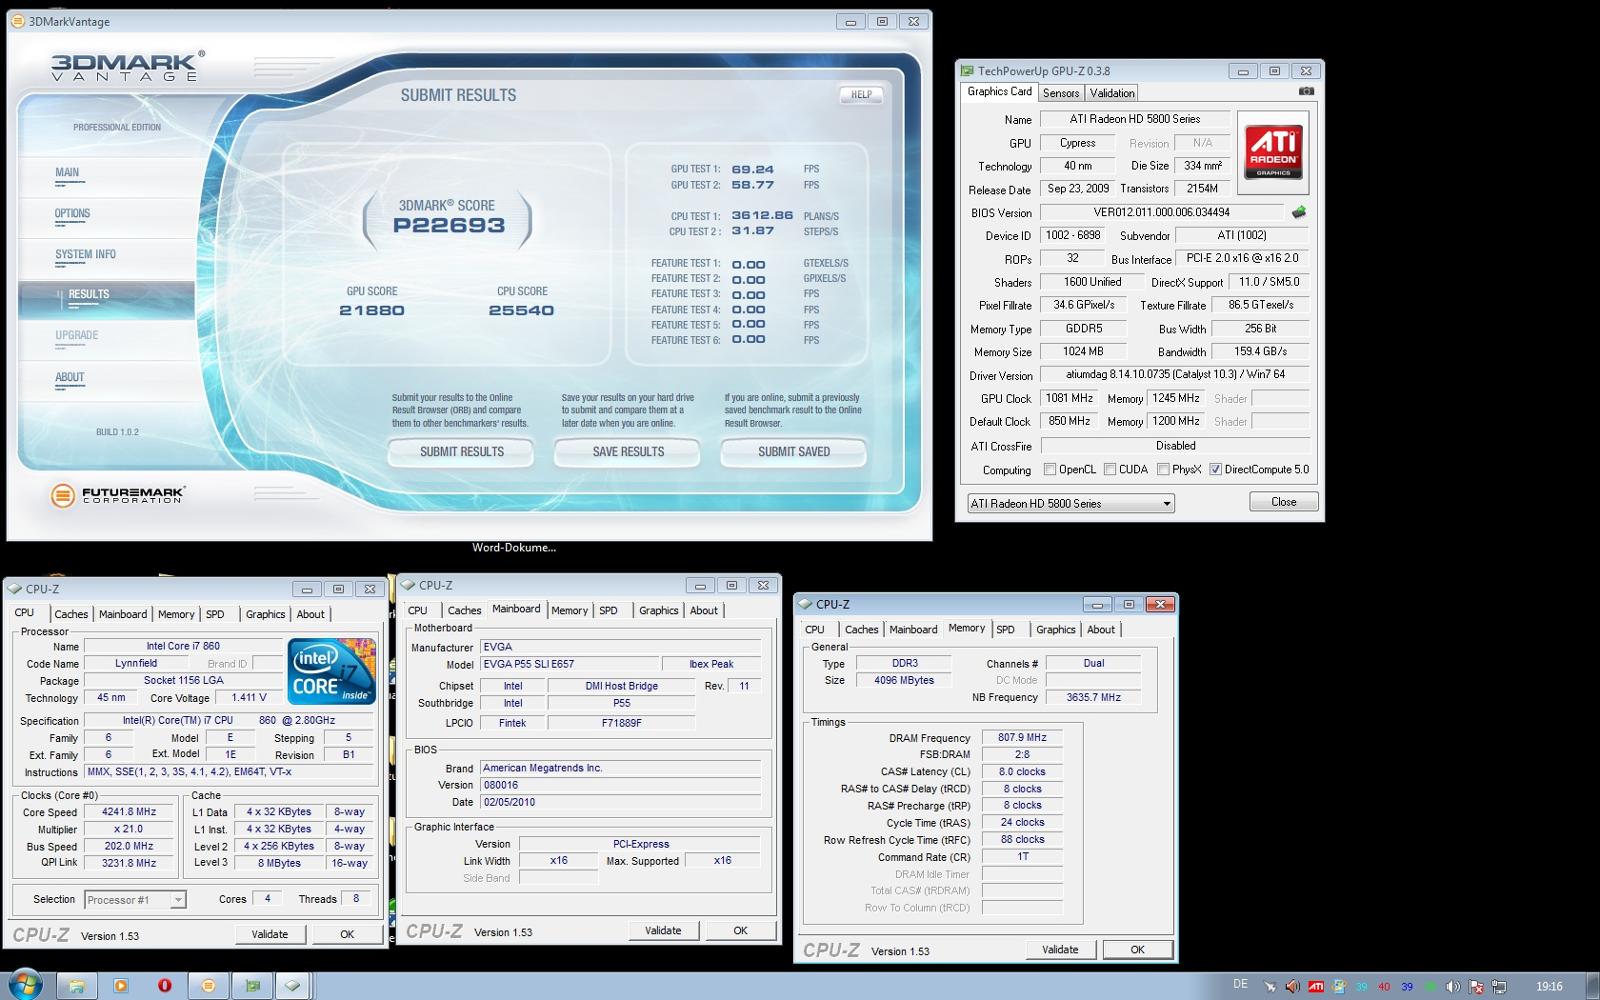The image size is (1600, 1000).
Task: Click the red 40 temperature tray icon
Action: click(x=1384, y=987)
